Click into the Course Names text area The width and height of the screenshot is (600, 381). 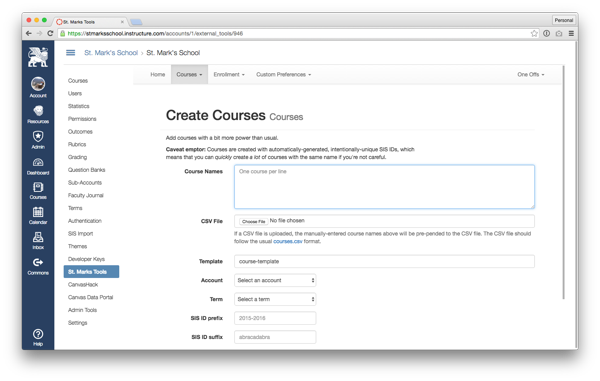coord(384,187)
